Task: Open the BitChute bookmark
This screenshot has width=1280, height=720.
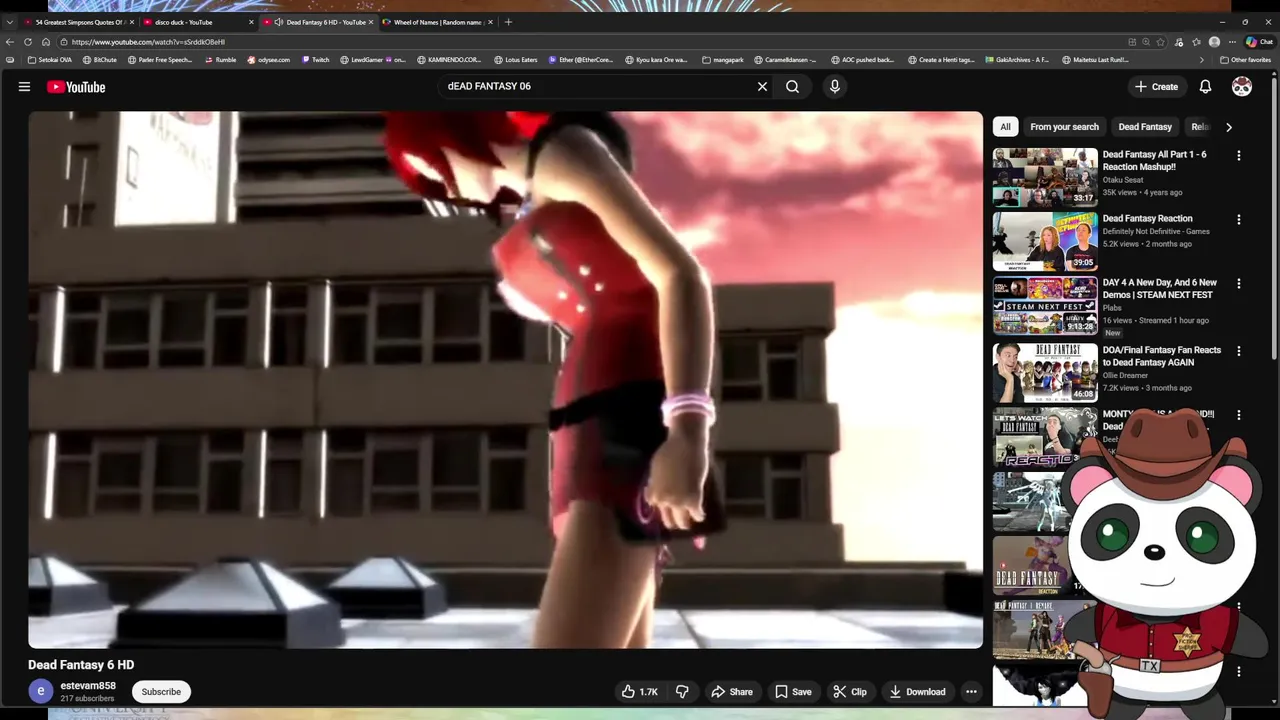Action: pyautogui.click(x=99, y=60)
